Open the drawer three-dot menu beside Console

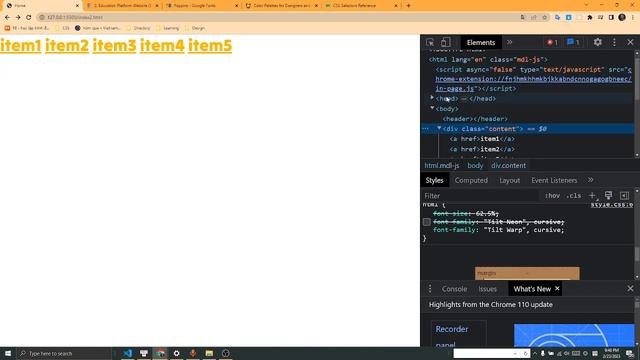(430, 289)
